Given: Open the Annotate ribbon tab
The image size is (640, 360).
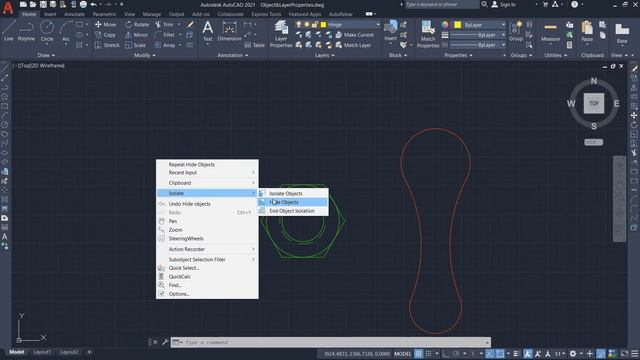Looking at the screenshot, I should coord(74,14).
